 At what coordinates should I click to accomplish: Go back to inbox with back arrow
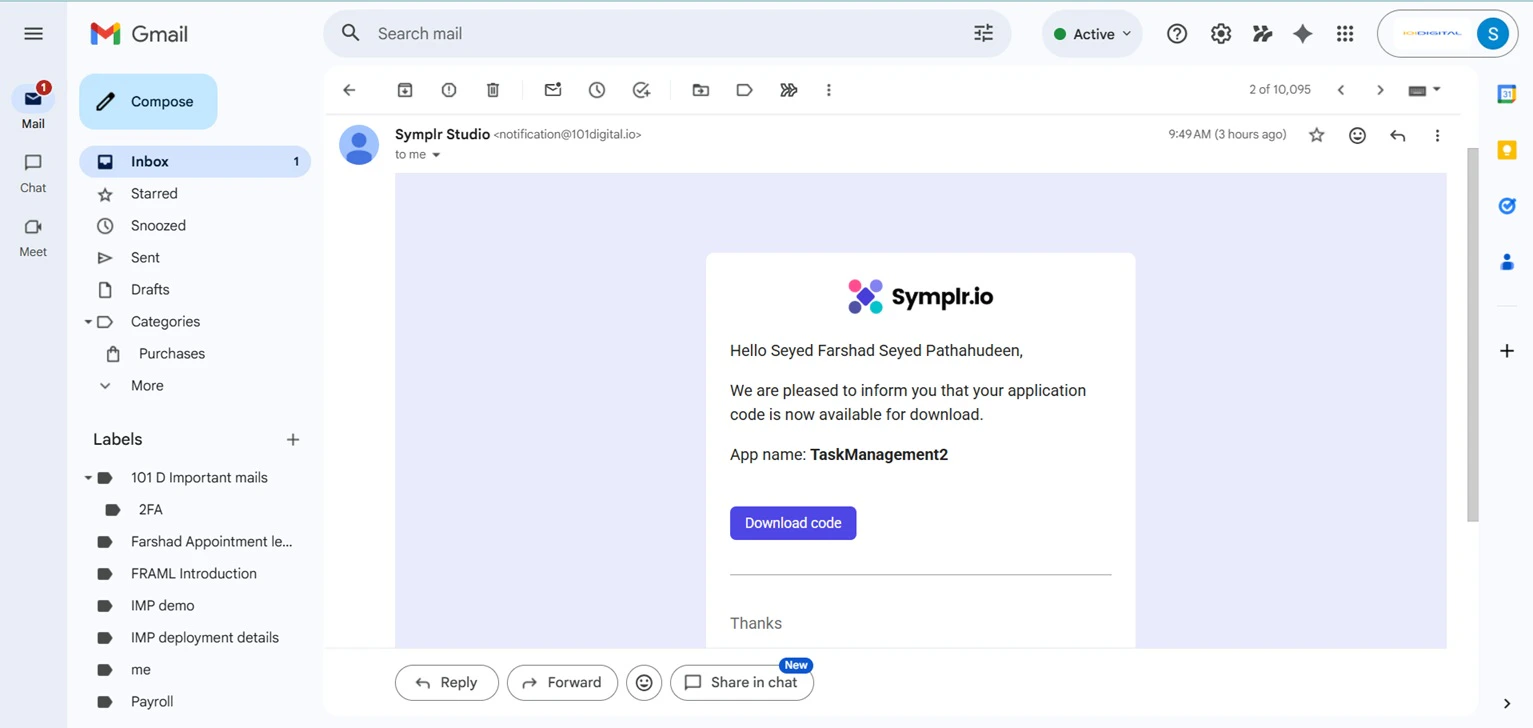click(x=349, y=90)
